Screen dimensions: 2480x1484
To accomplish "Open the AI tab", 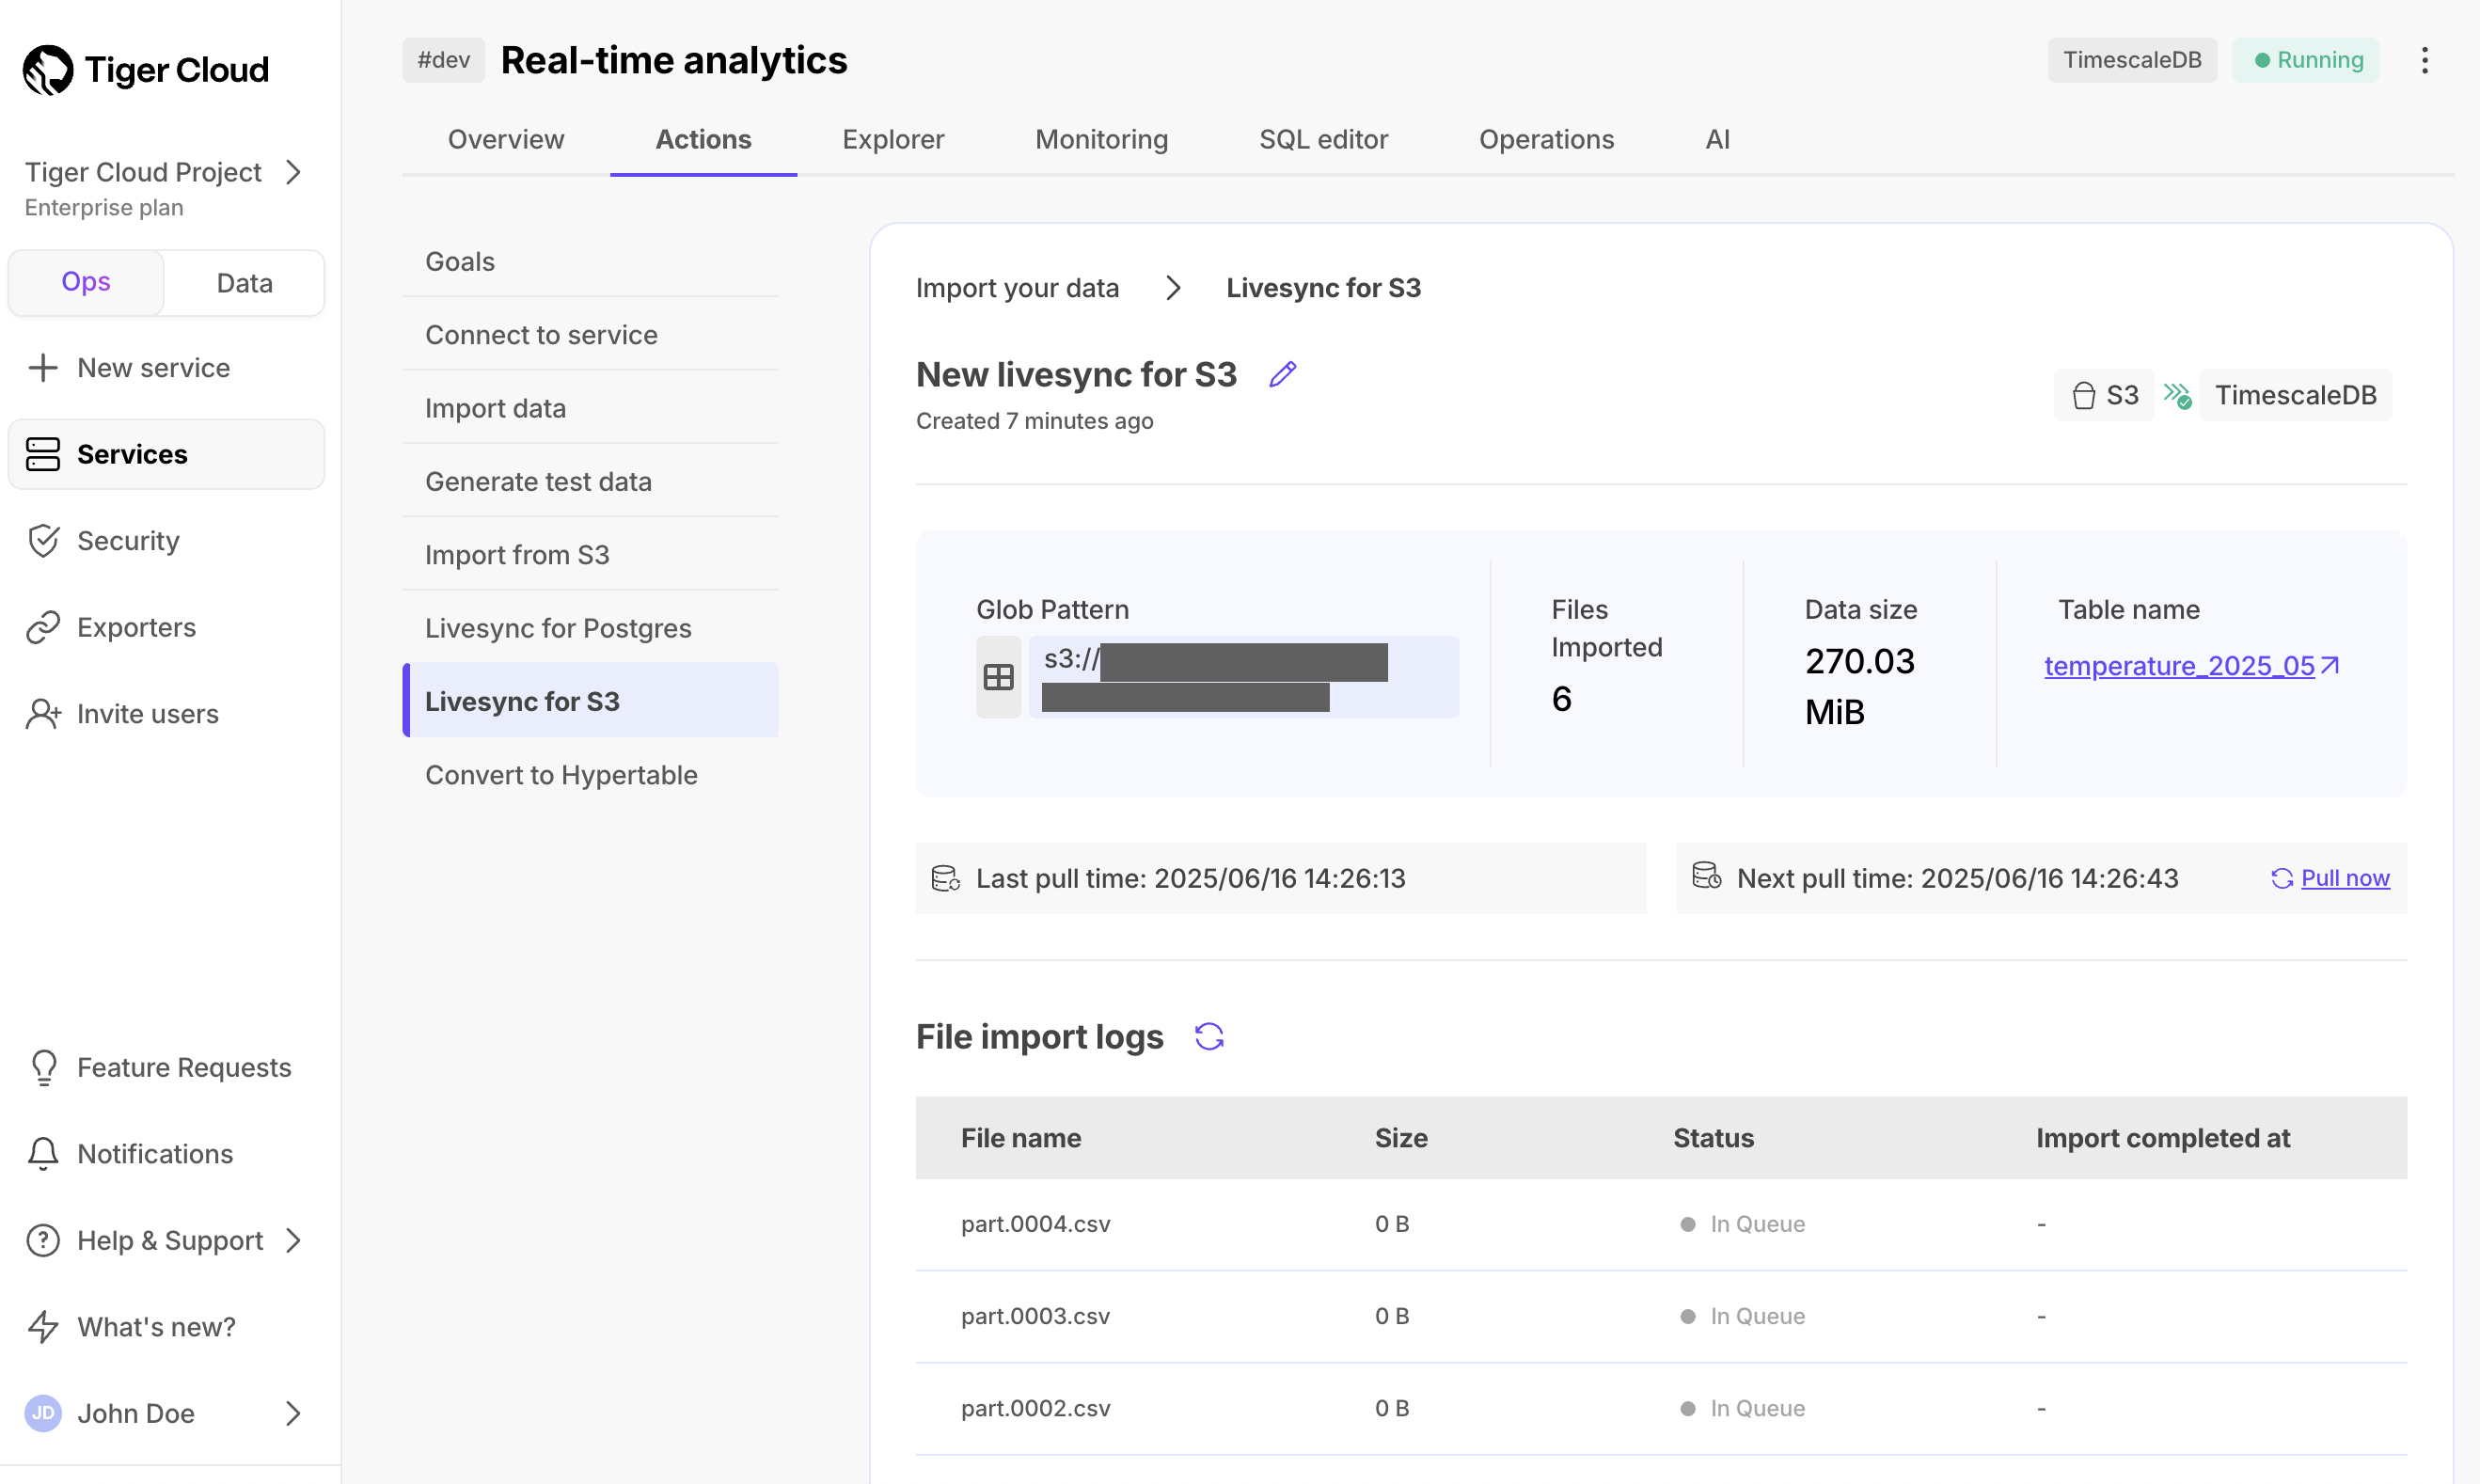I will (x=1717, y=139).
